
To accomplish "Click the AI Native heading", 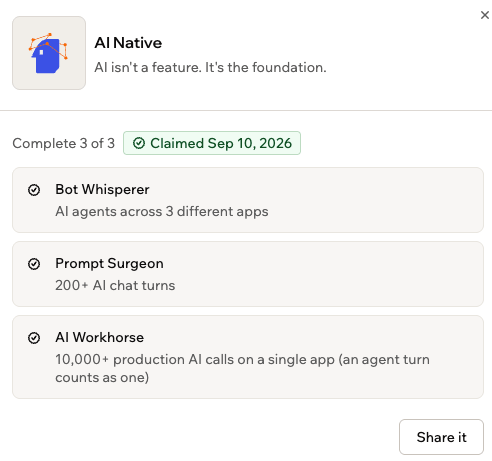I will (x=128, y=43).
